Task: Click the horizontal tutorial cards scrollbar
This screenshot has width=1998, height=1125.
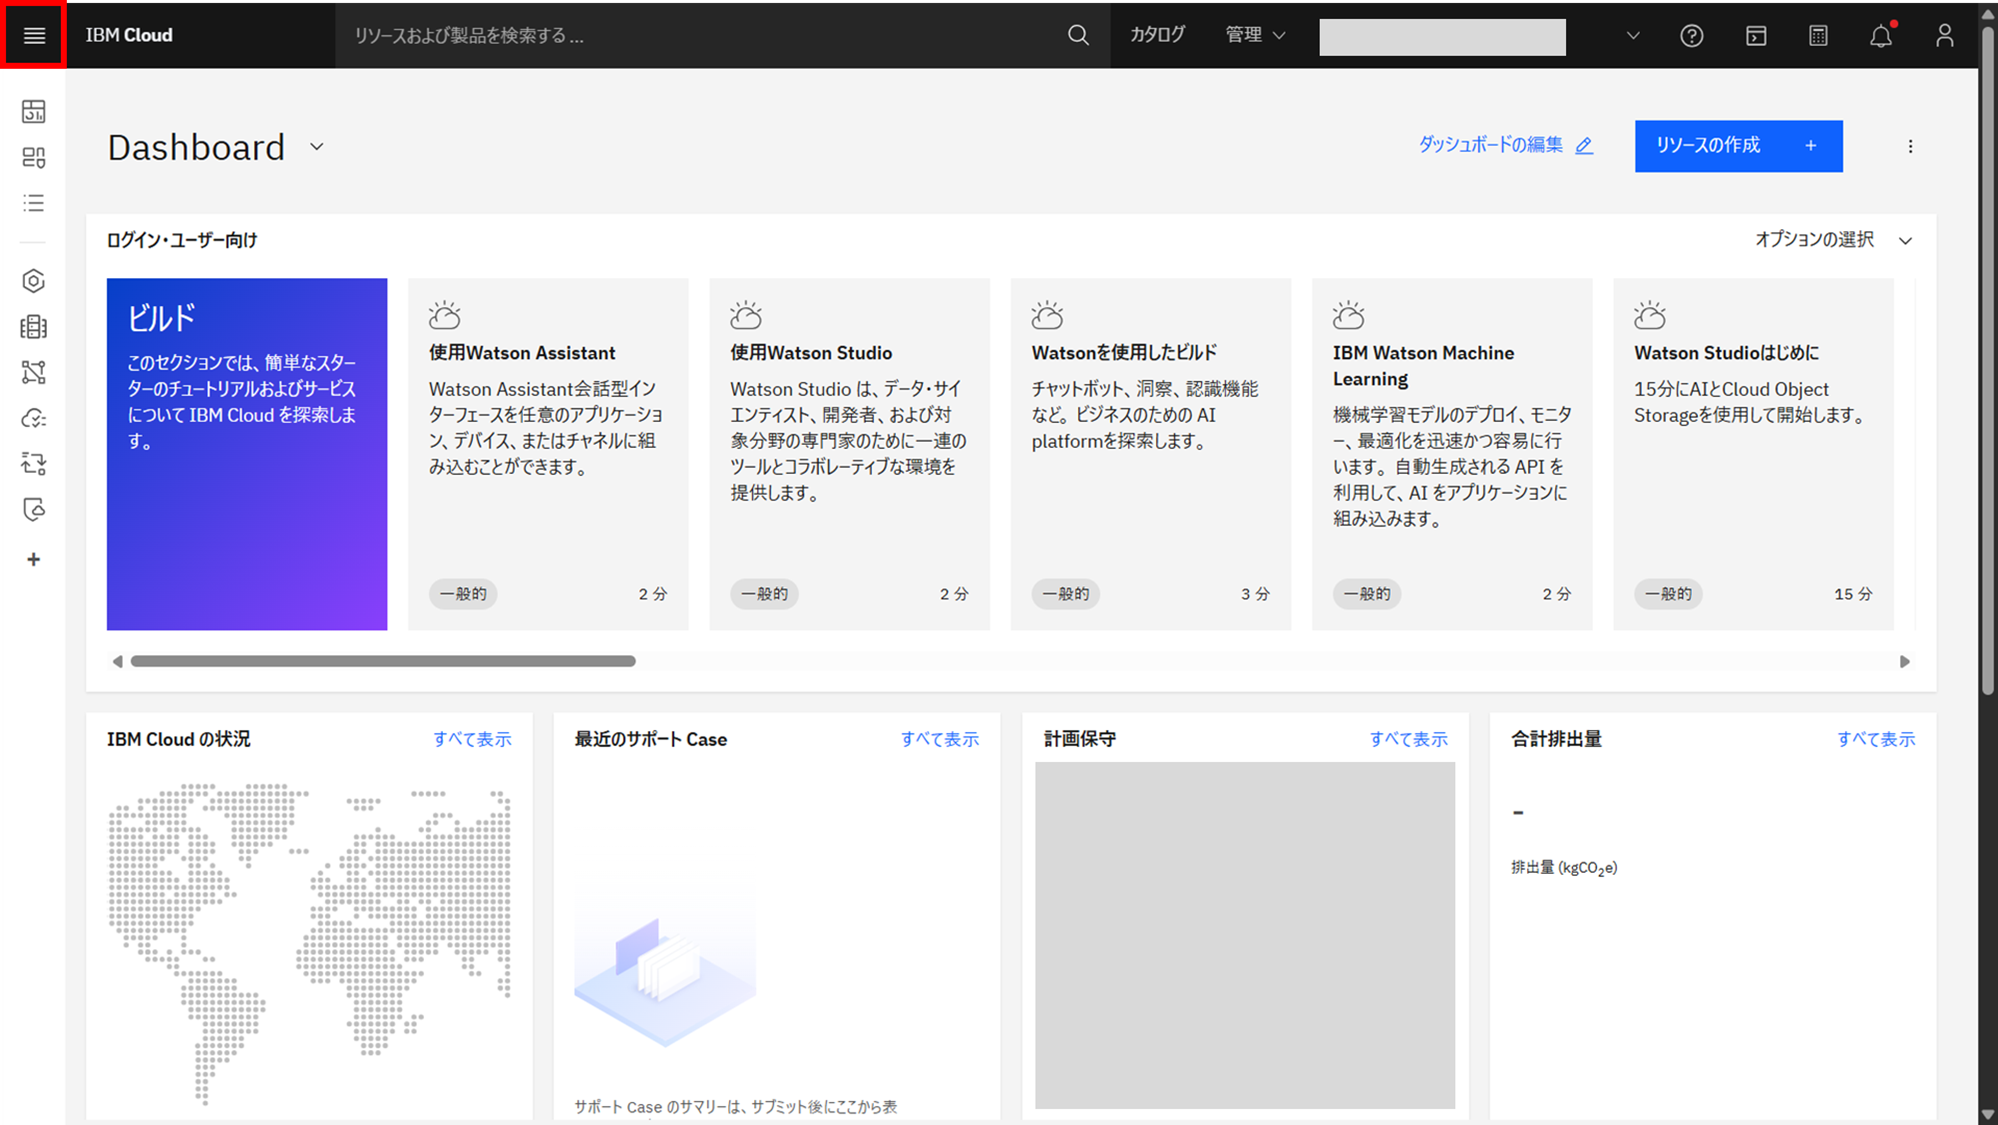Action: click(383, 661)
